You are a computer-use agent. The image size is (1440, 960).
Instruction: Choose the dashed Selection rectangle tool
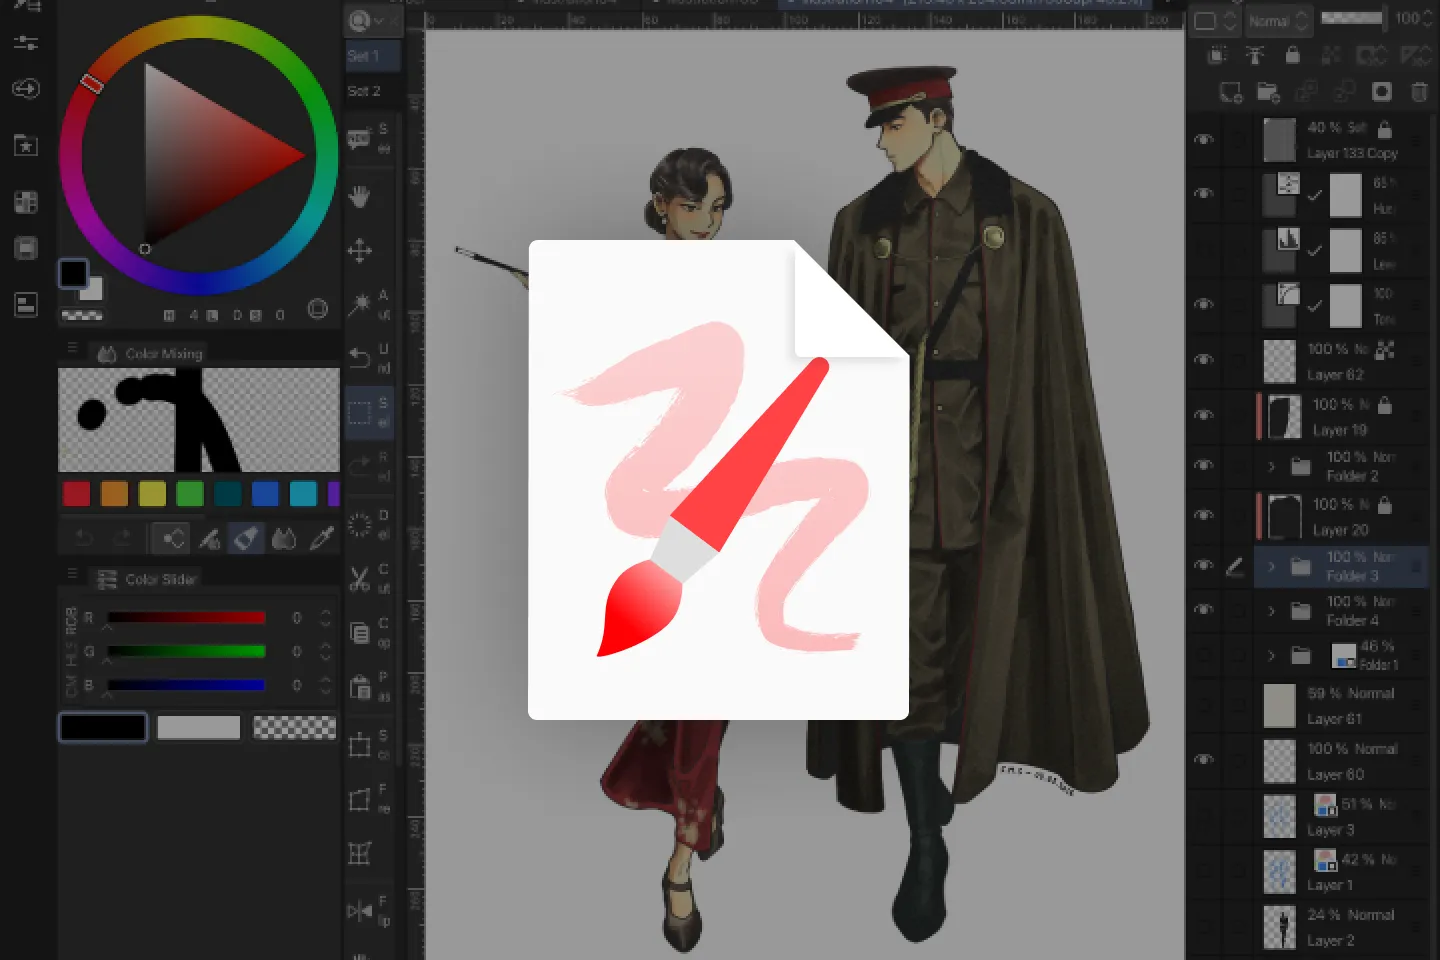click(x=359, y=411)
